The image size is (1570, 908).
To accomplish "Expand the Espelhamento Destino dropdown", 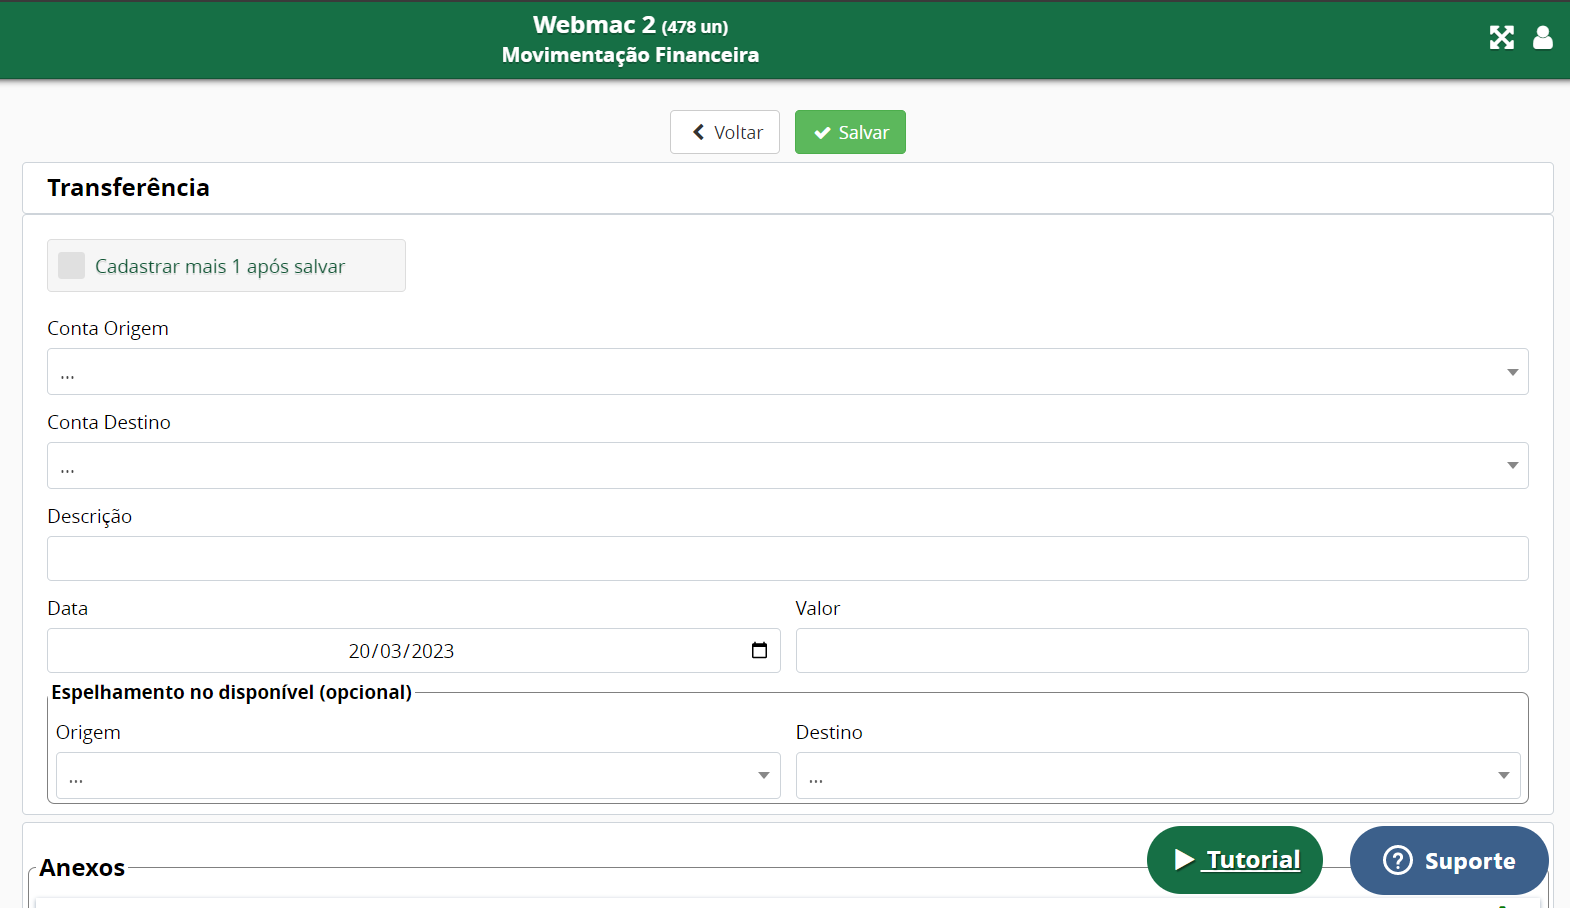I will (x=1157, y=776).
